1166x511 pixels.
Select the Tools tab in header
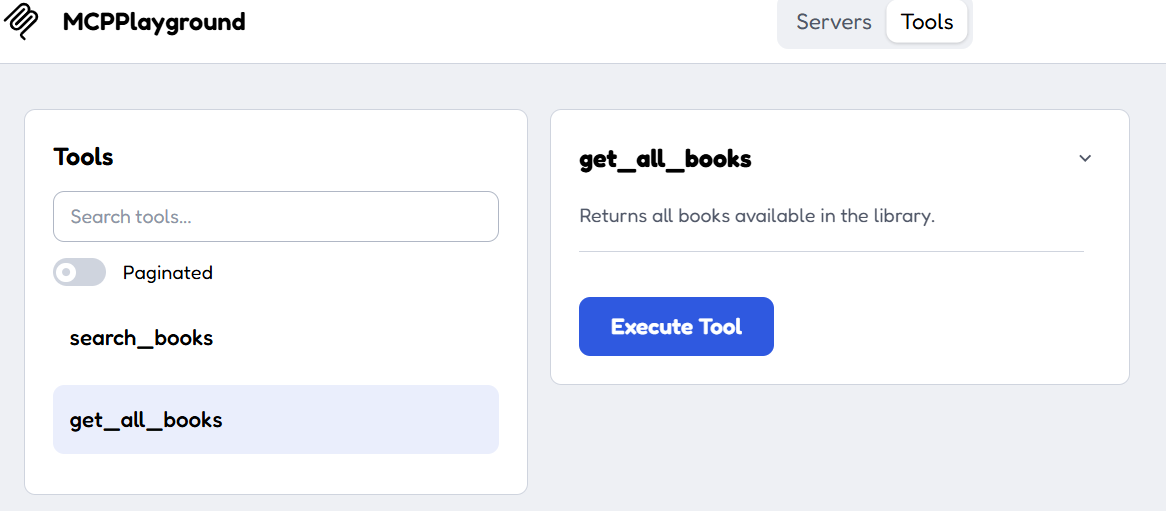click(927, 22)
